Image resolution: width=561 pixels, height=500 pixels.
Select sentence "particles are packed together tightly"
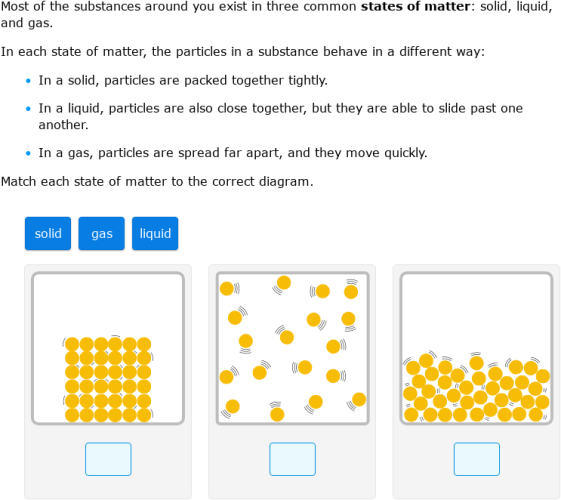pyautogui.click(x=216, y=80)
